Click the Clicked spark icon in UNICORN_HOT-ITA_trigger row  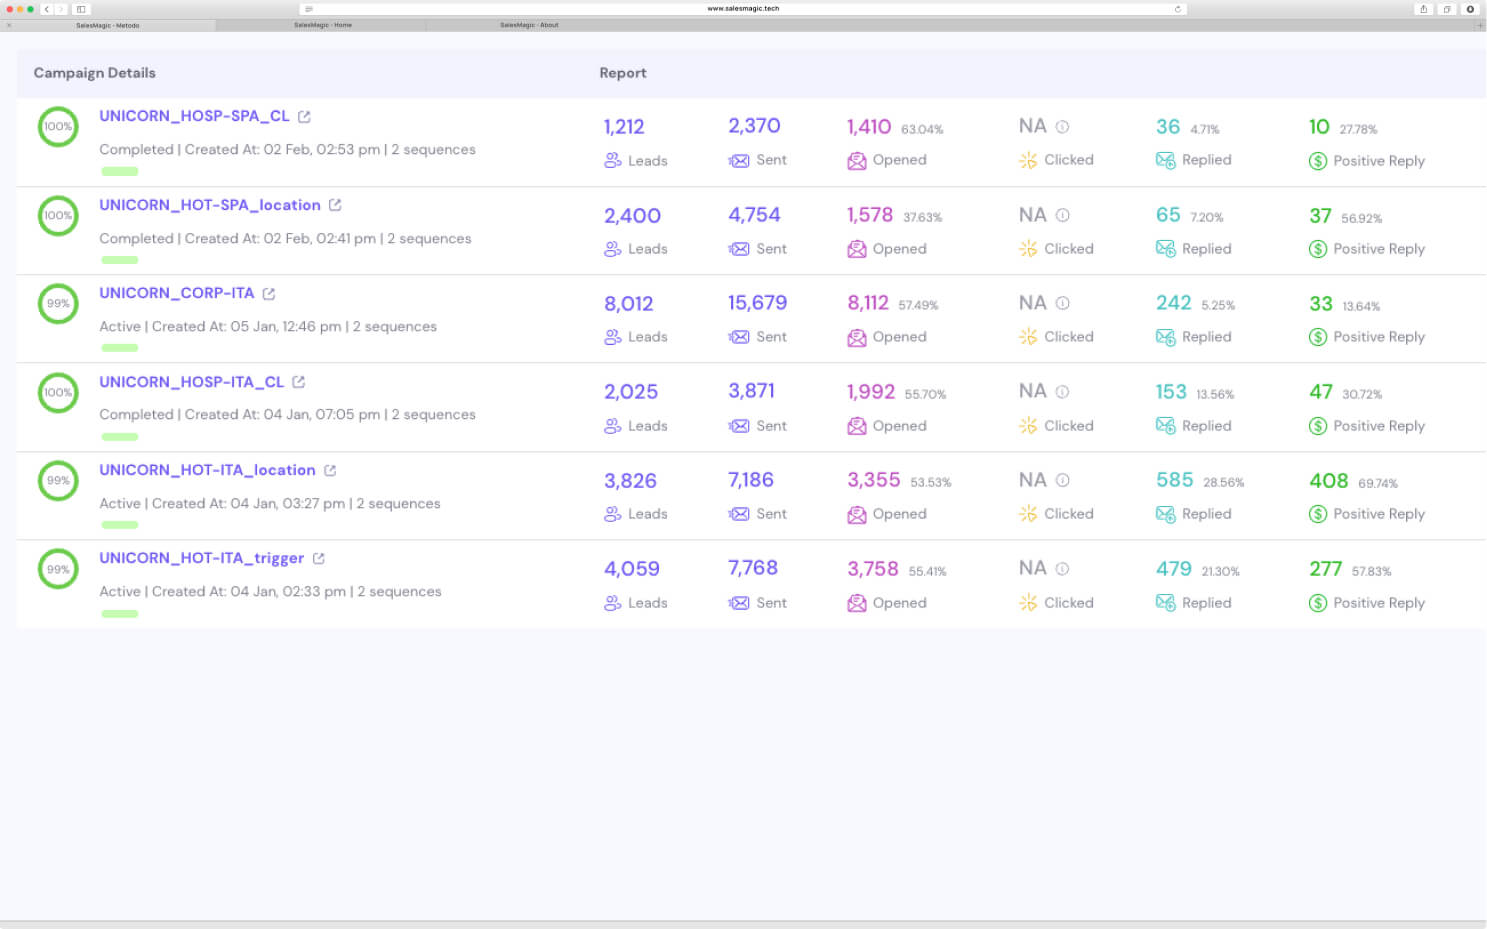[1028, 602]
